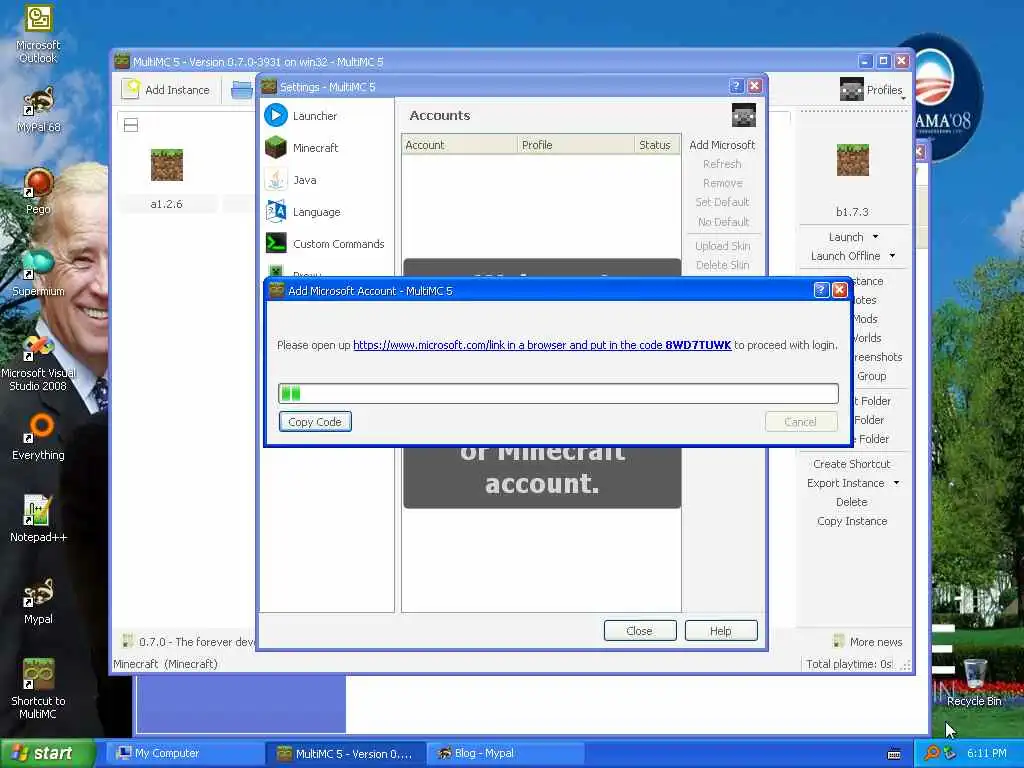The height and width of the screenshot is (768, 1024).
Task: Open the Notepad++ desktop shortcut
Action: point(38,519)
